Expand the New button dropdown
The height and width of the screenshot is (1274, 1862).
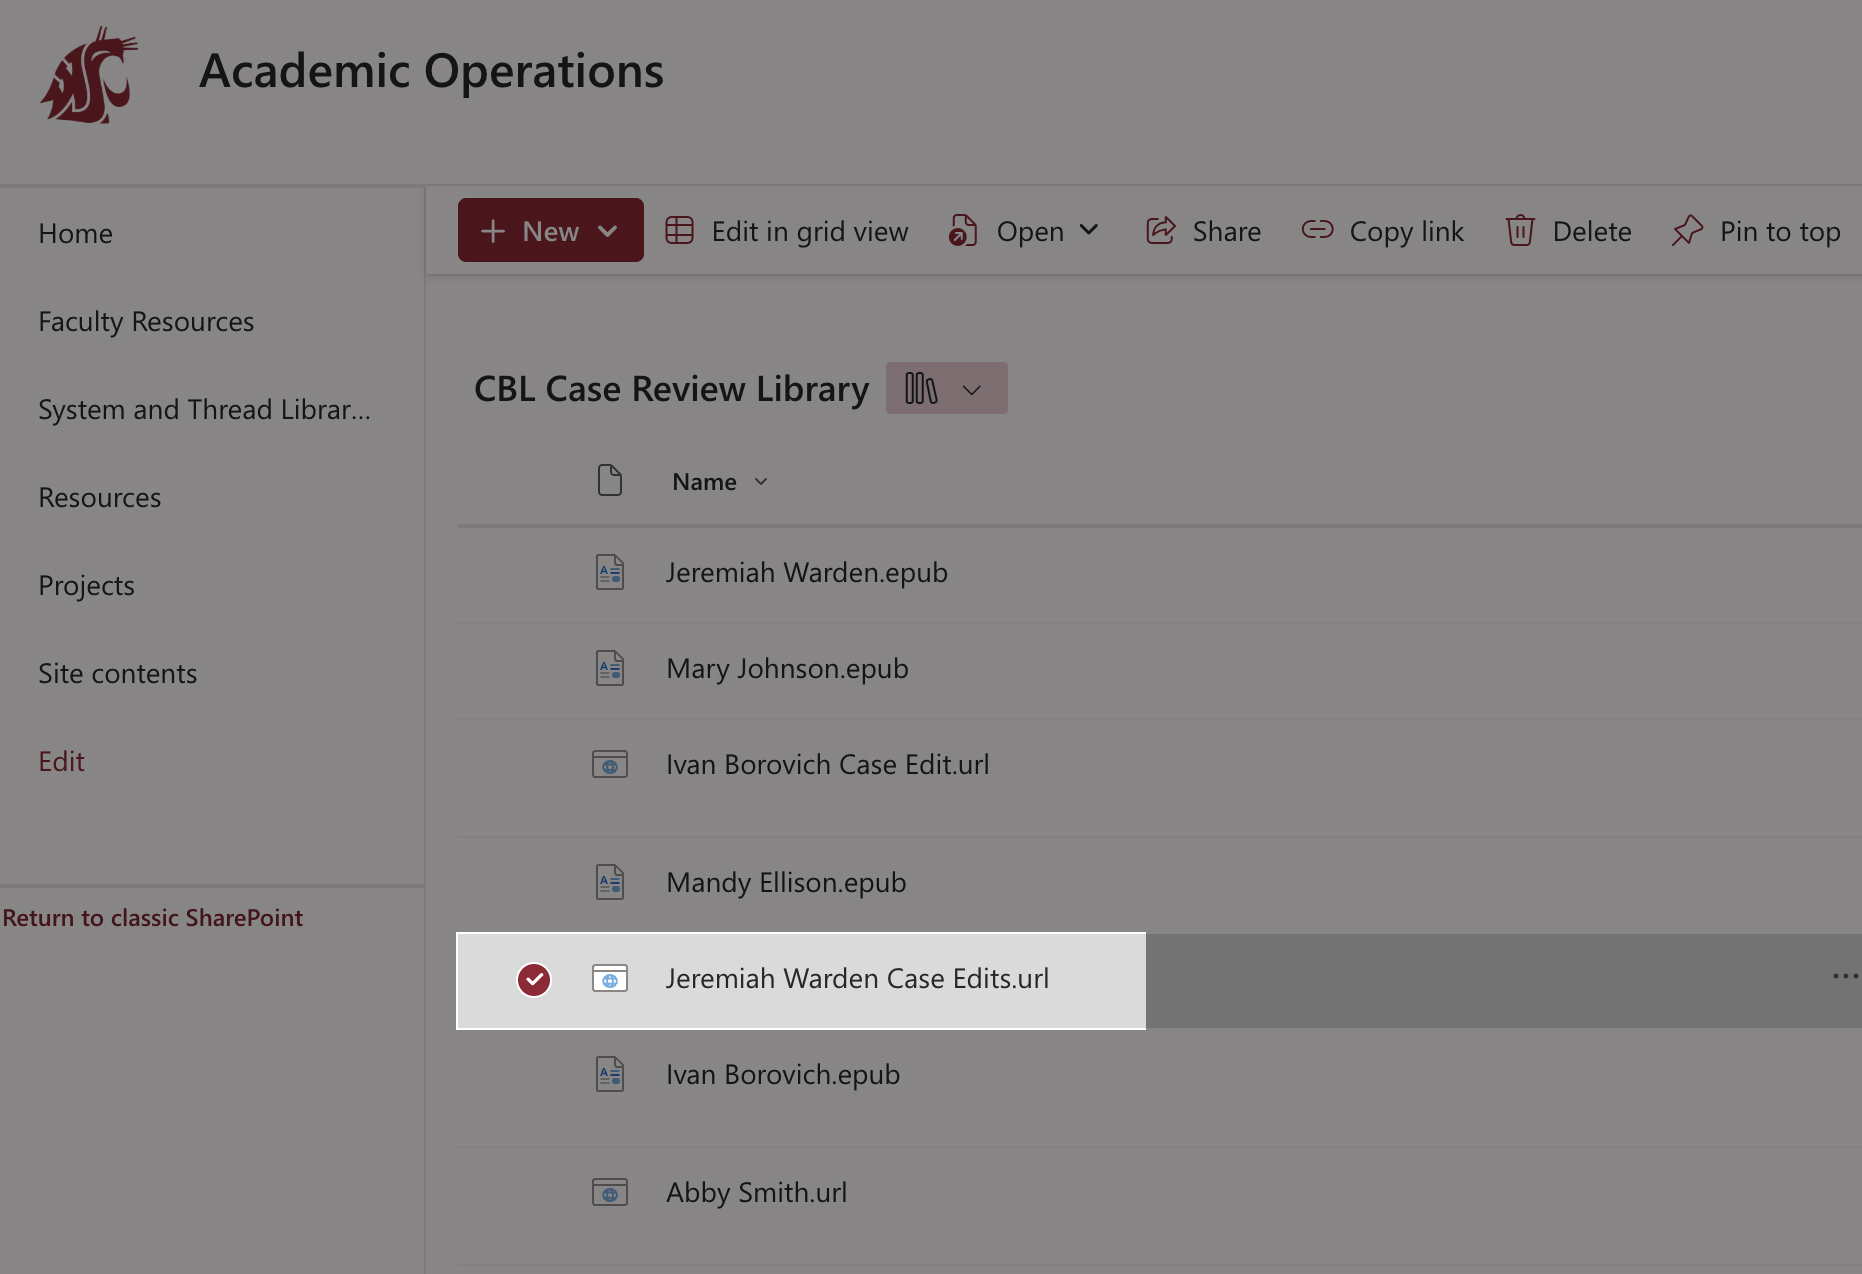coord(607,231)
